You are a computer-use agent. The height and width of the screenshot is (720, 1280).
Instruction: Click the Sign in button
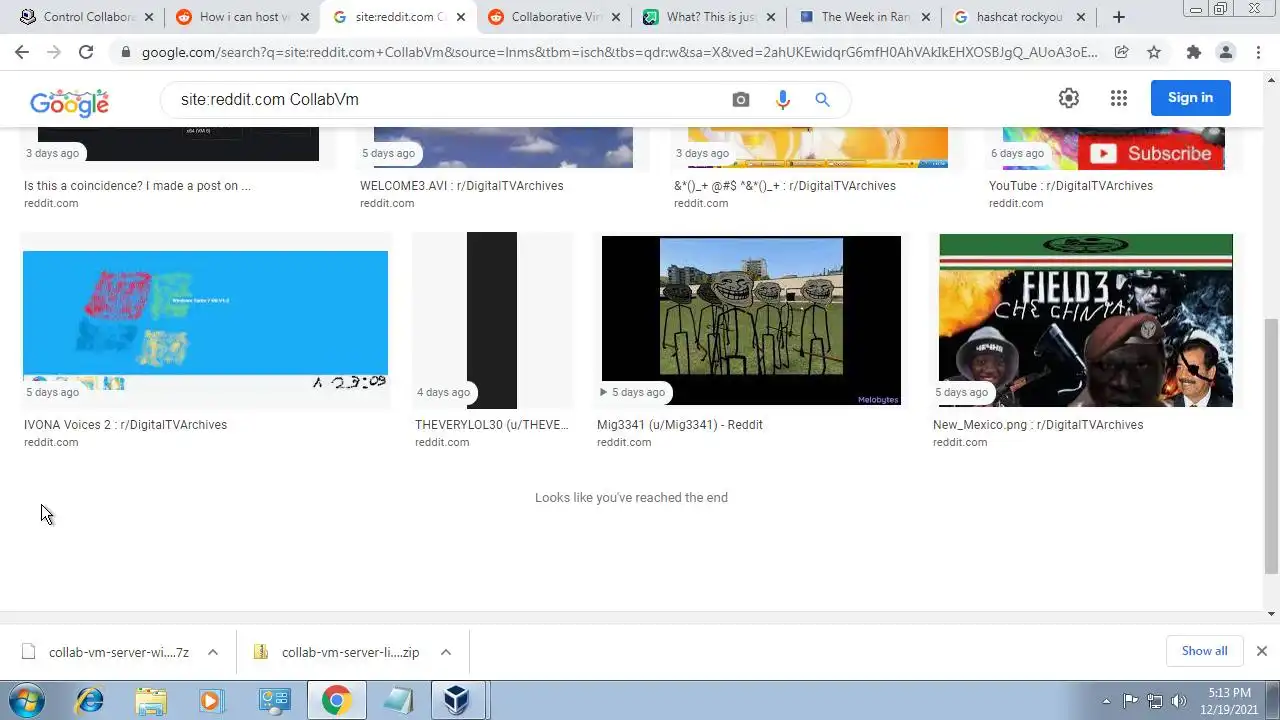coord(1190,98)
